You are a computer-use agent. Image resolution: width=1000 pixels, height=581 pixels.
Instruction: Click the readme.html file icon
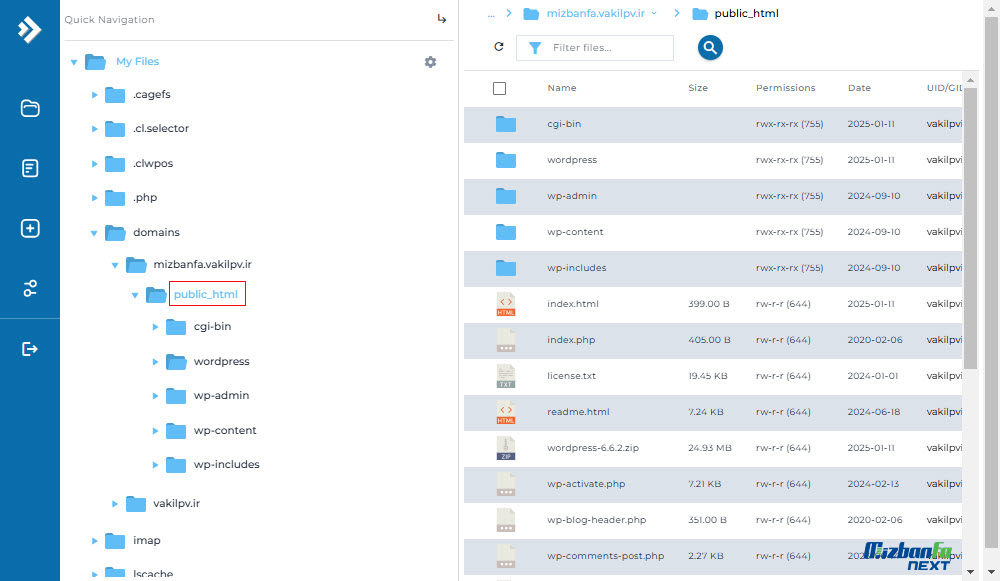(x=506, y=412)
